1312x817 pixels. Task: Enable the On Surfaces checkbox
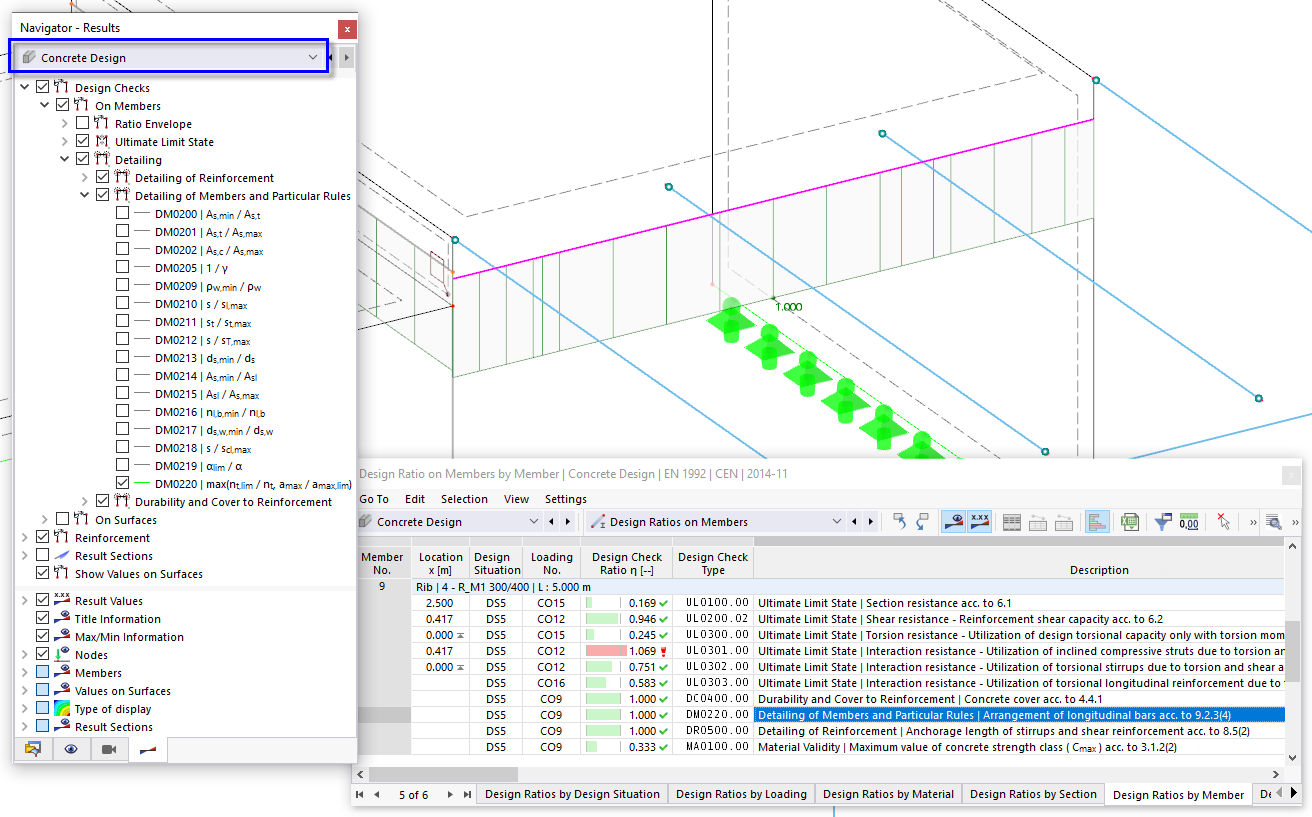coord(62,520)
